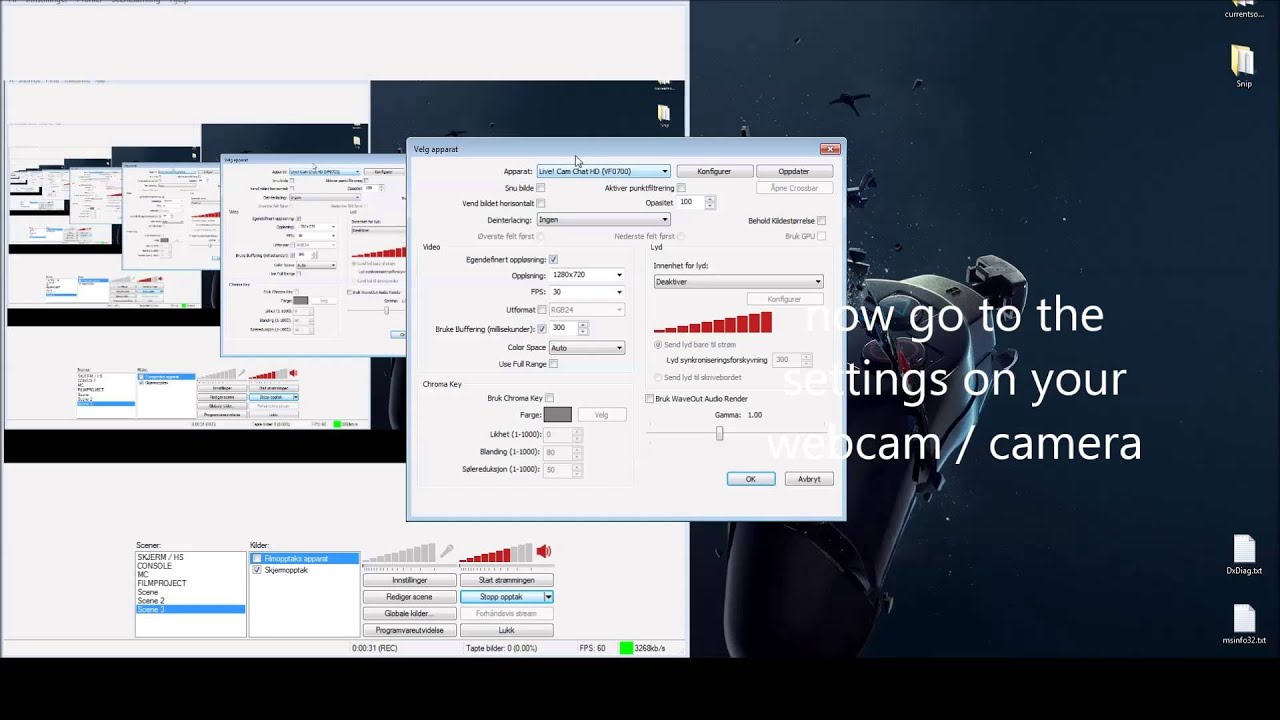Open the Color Space dropdown

point(587,348)
